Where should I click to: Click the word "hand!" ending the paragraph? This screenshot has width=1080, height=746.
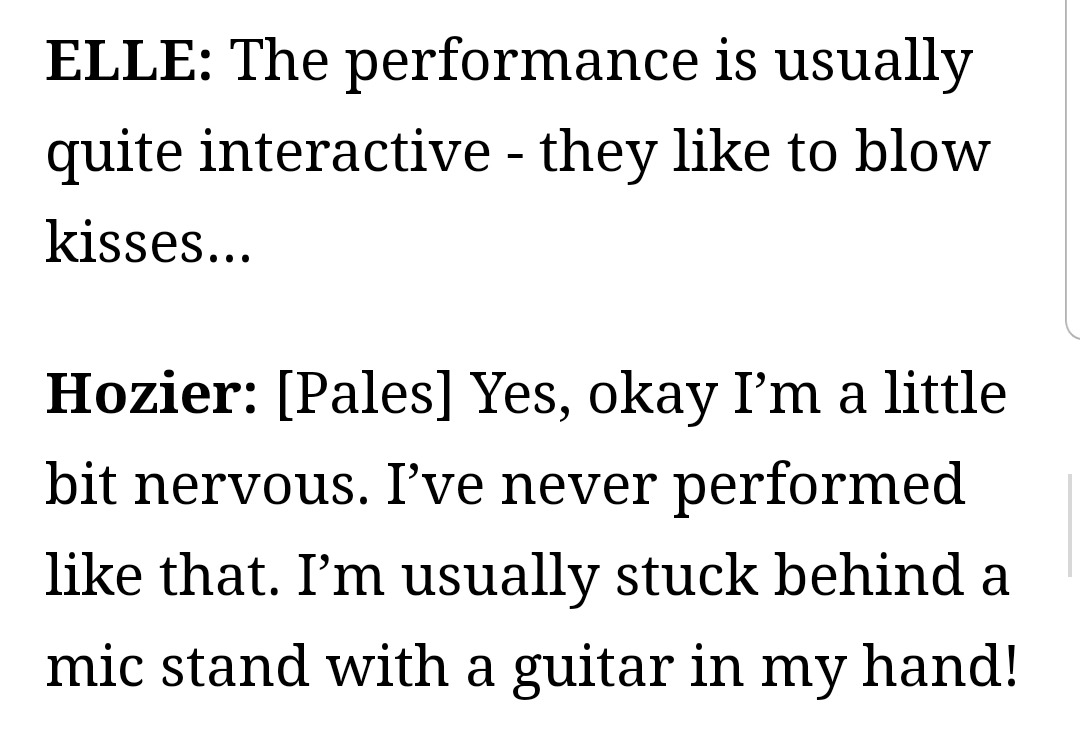939,665
